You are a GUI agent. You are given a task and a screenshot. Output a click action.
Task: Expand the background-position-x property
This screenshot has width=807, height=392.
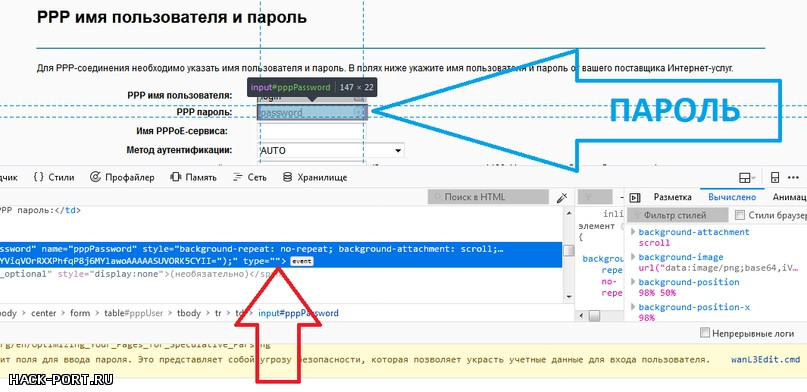pos(633,308)
